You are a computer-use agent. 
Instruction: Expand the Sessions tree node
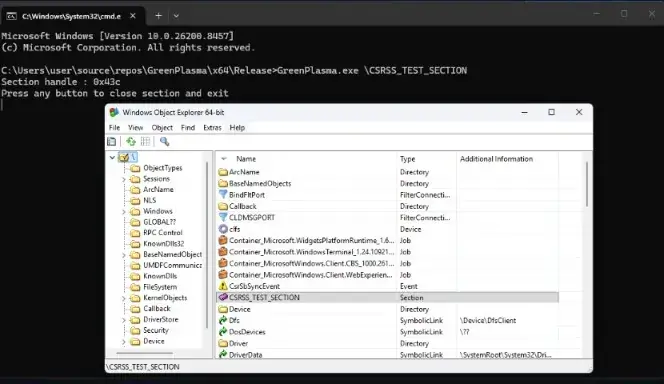(x=124, y=180)
